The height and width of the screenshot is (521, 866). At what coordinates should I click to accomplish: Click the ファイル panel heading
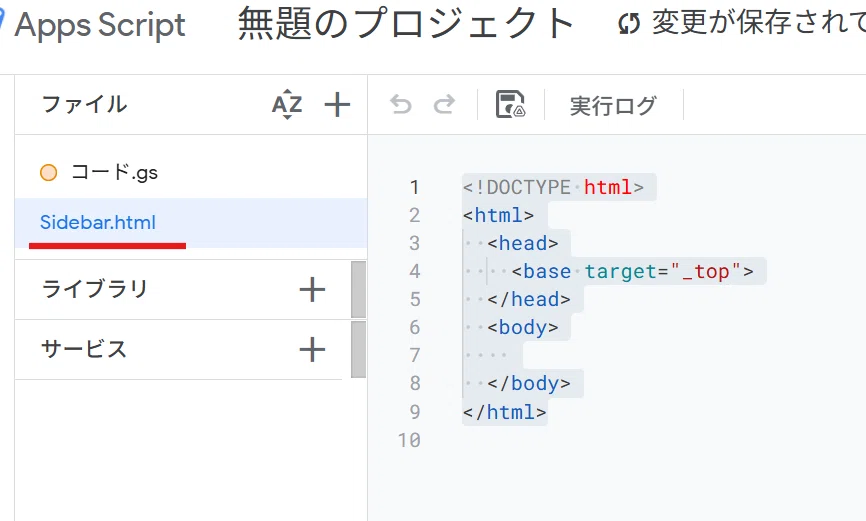[84, 104]
